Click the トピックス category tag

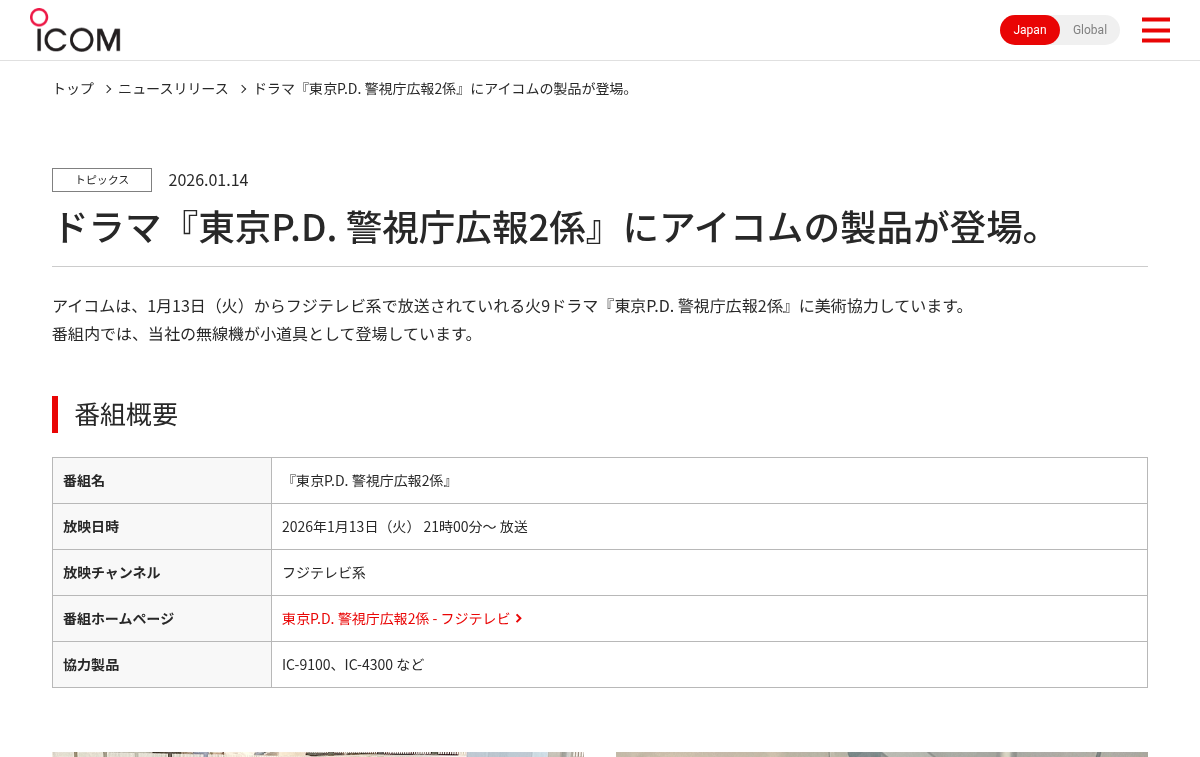(102, 180)
